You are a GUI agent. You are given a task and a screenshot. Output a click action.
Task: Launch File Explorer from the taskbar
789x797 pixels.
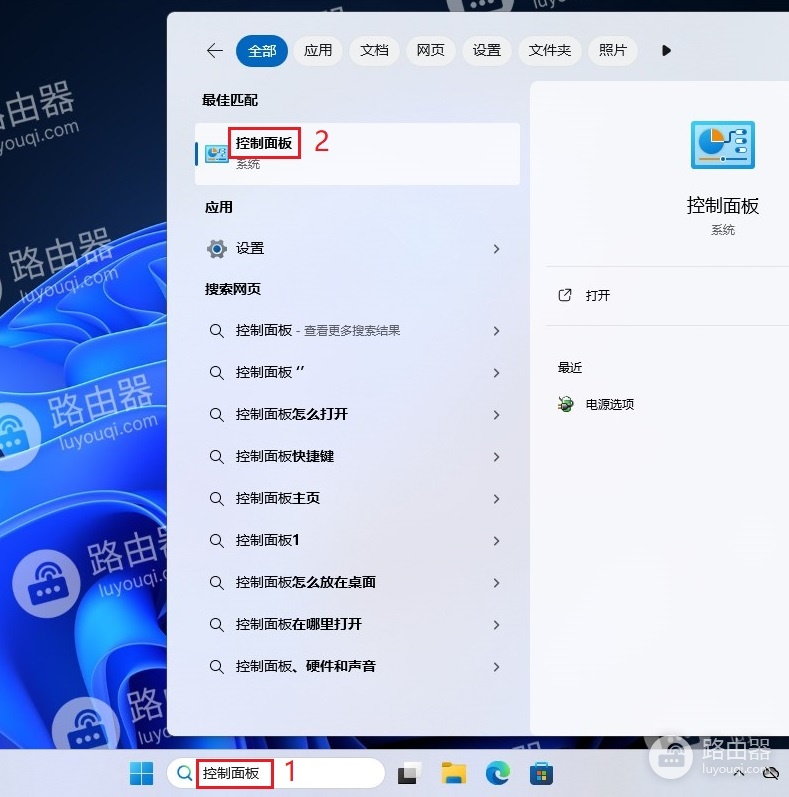tap(453, 774)
